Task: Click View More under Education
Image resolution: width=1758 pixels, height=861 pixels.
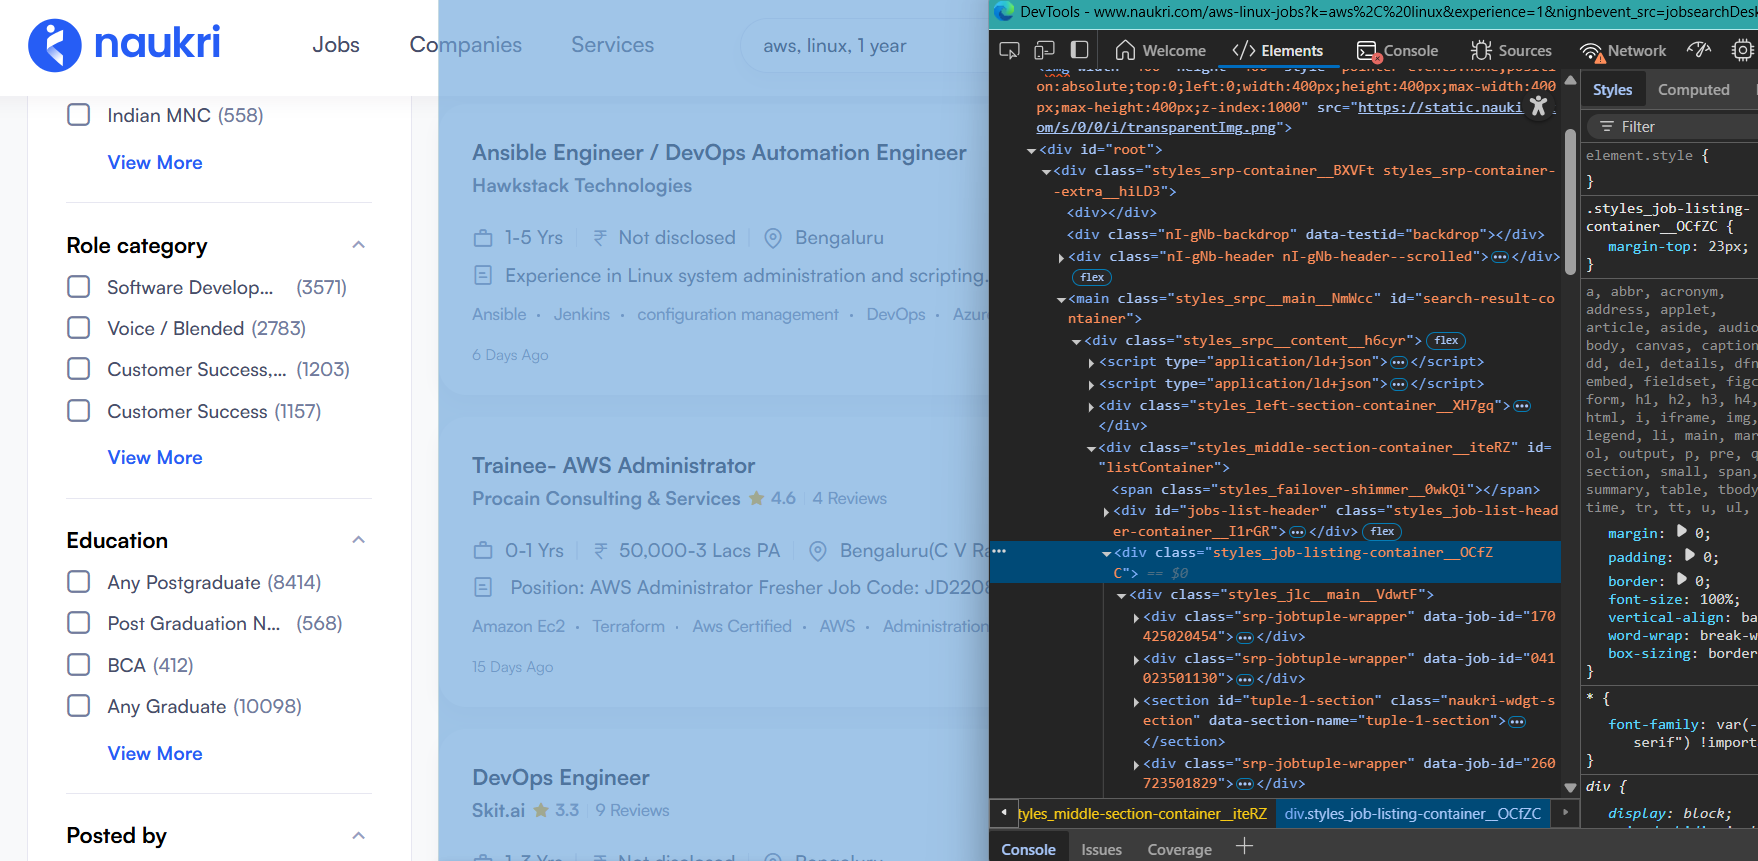Action: coord(155,753)
